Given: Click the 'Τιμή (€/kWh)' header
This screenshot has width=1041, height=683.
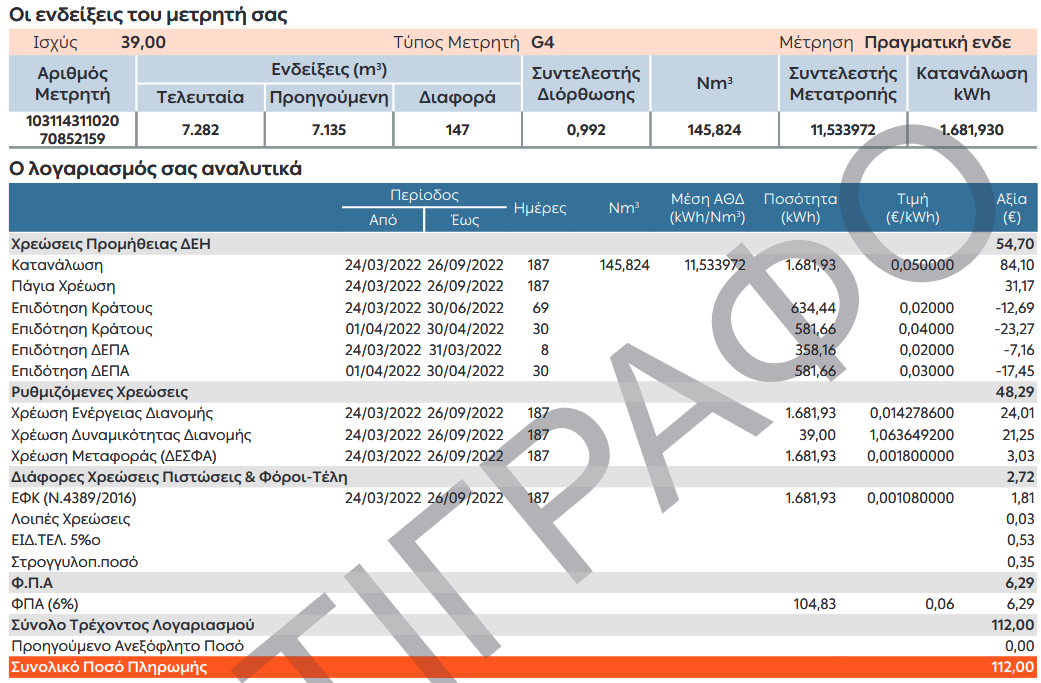Looking at the screenshot, I should (x=913, y=208).
